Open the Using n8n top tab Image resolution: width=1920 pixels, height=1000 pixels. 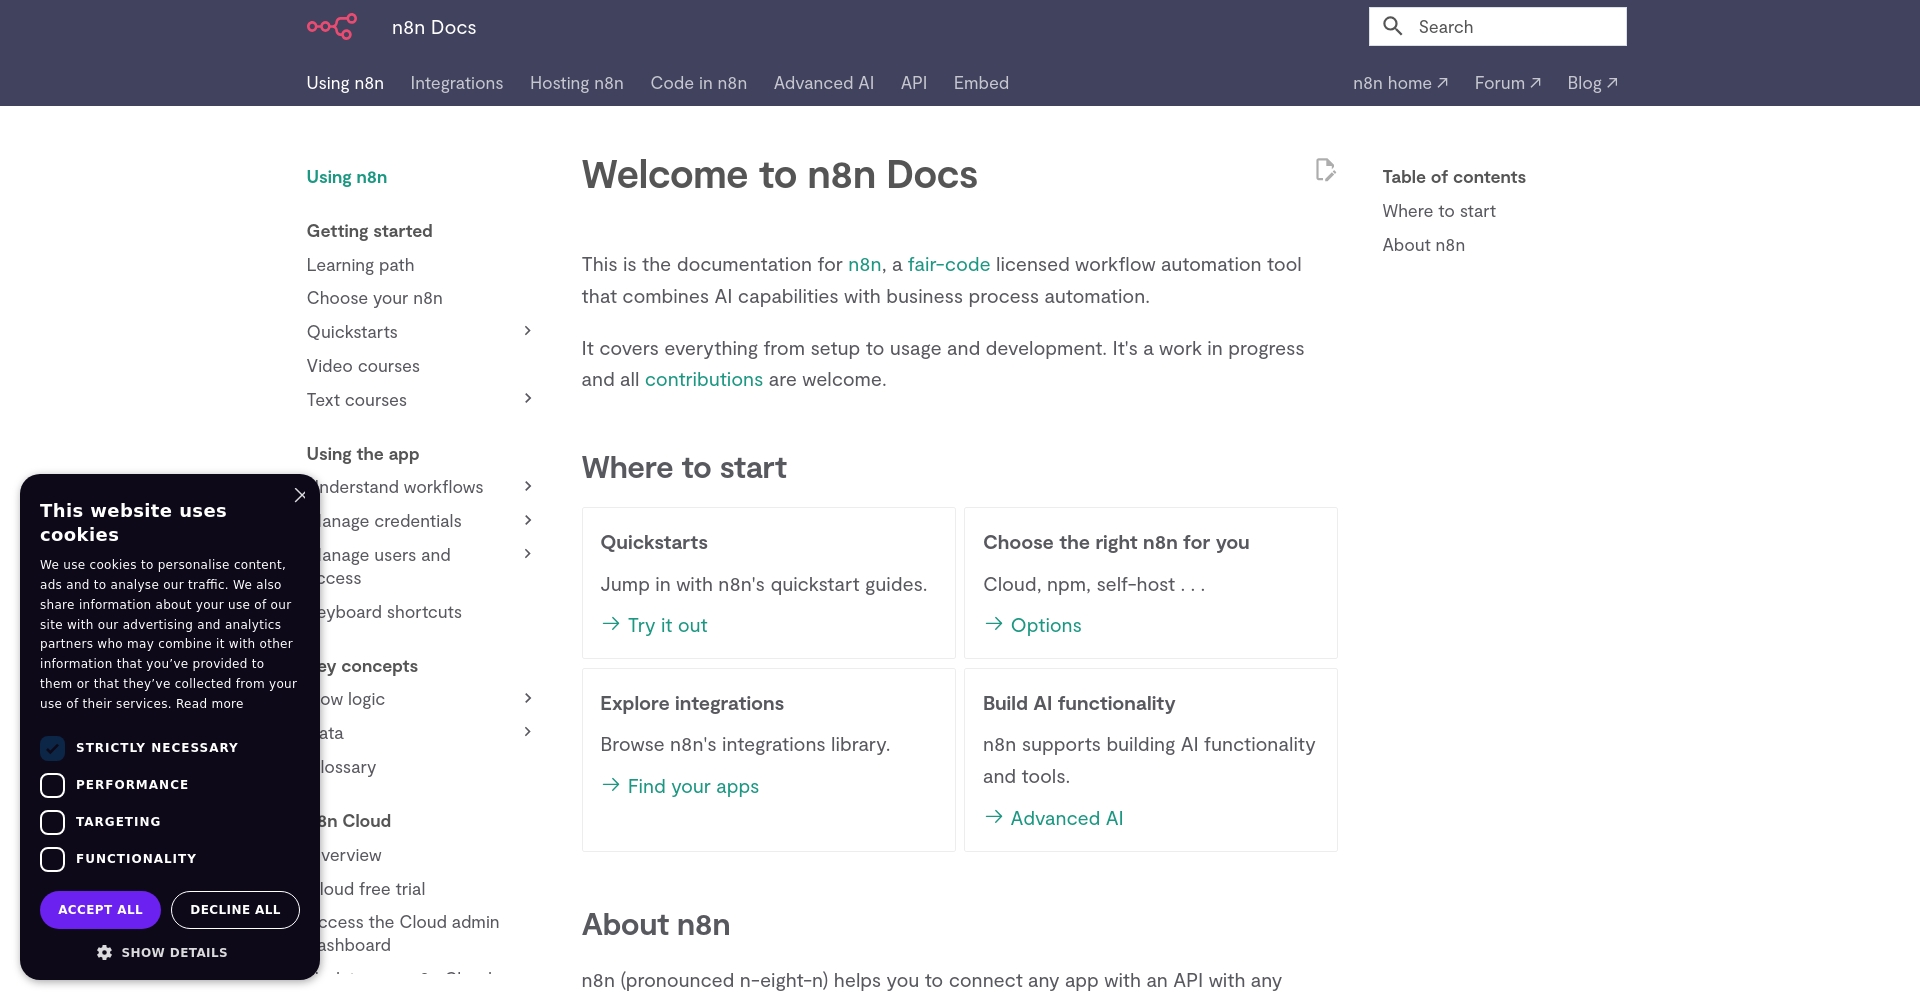[x=345, y=83]
